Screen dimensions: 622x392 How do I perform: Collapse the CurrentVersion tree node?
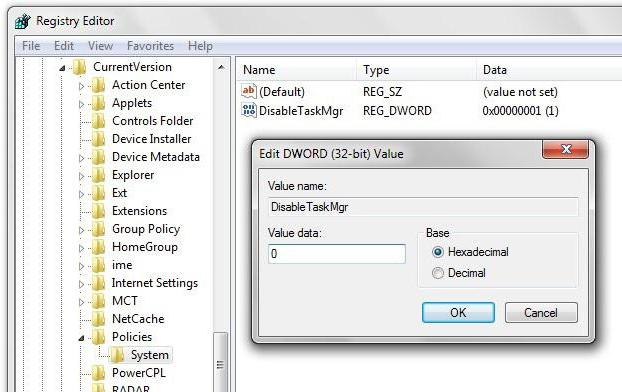pyautogui.click(x=62, y=68)
